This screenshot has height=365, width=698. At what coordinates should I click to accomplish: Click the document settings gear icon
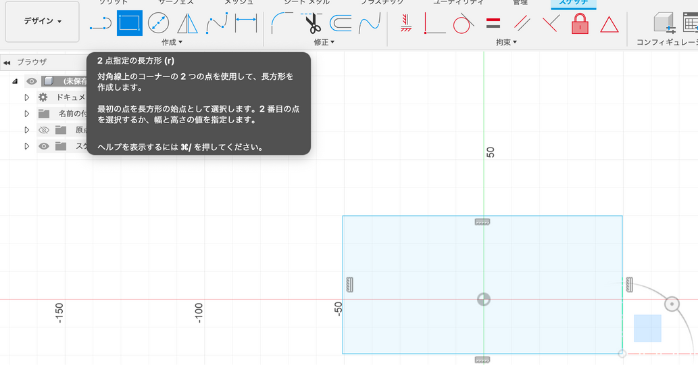click(43, 97)
